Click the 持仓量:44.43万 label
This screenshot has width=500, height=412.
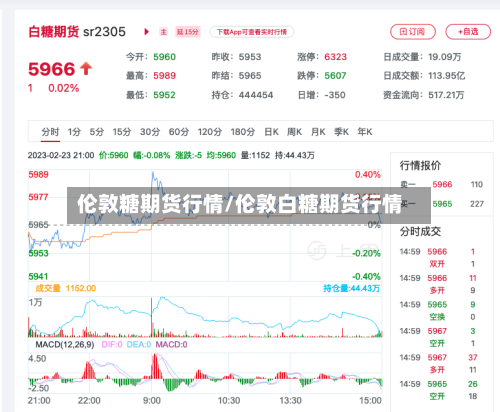(x=351, y=288)
